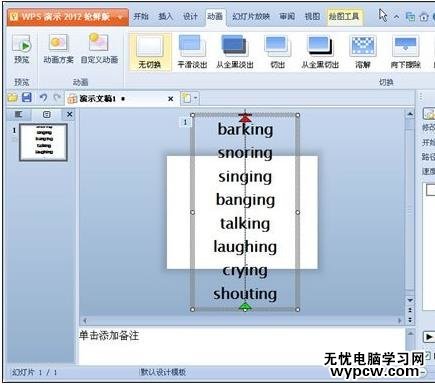The height and width of the screenshot is (387, 435).
Task: Open the 插入 tab
Action: [166, 16]
